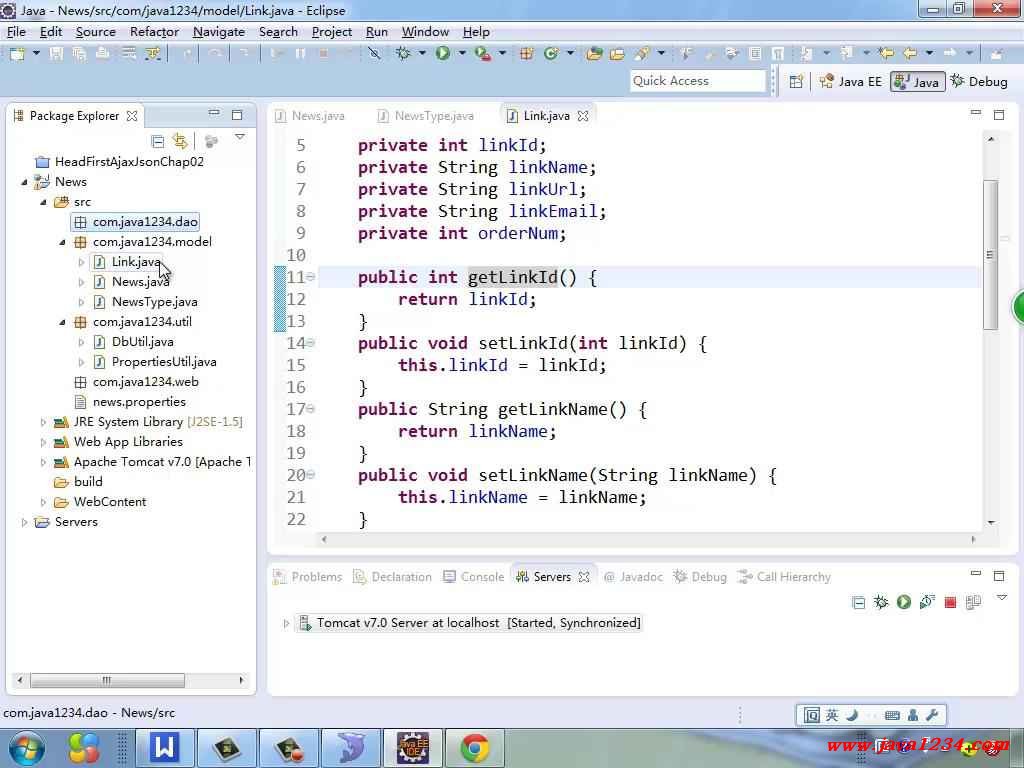1024x768 pixels.
Task: Collapse the setLinkName method fold marker
Action: click(311, 474)
